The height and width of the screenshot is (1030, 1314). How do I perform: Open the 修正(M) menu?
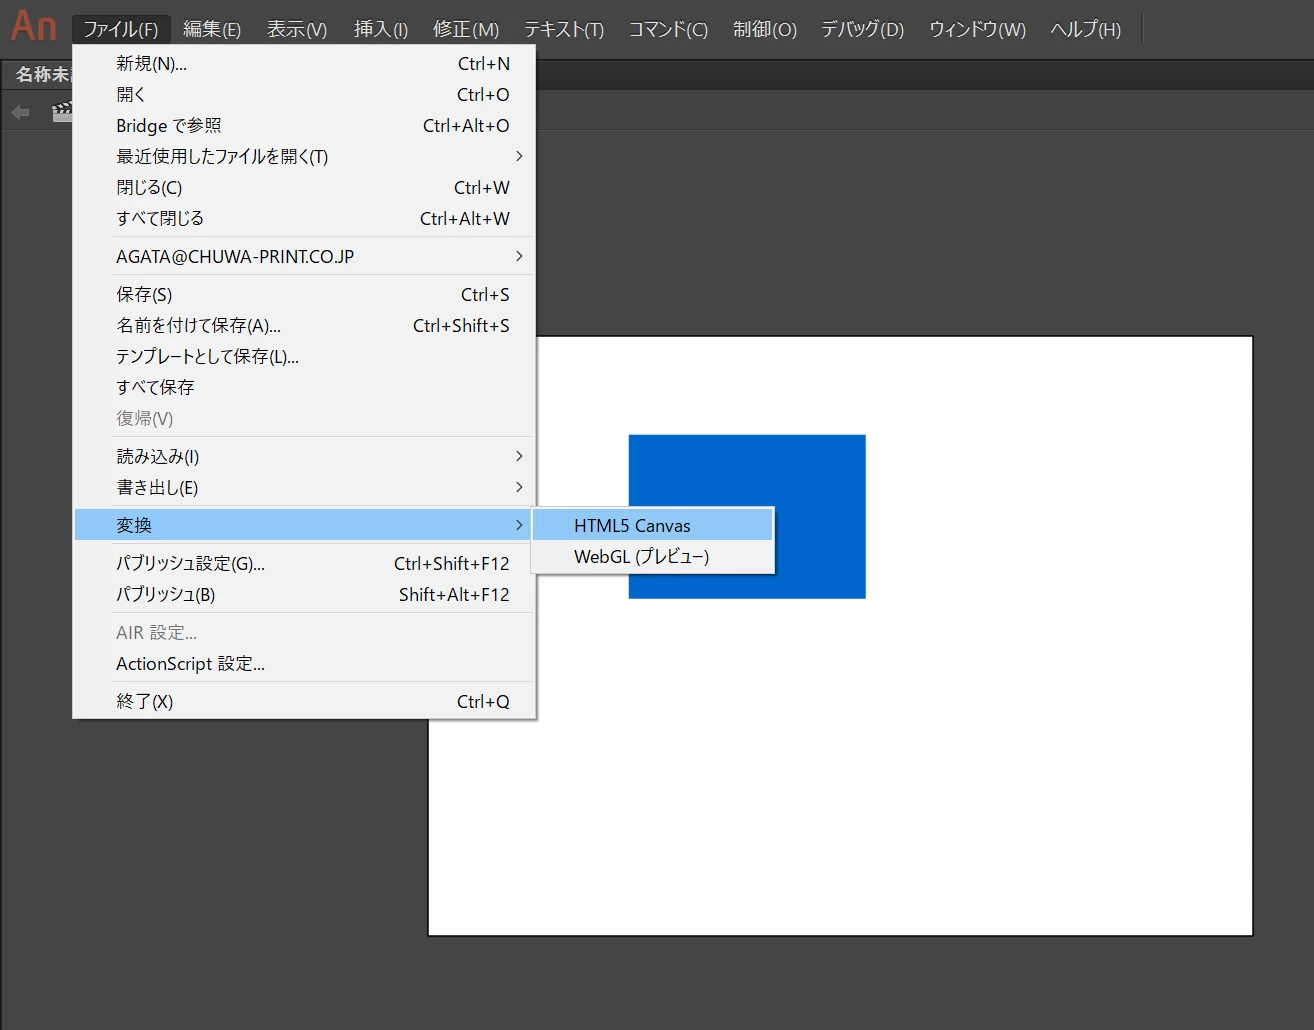click(x=466, y=29)
